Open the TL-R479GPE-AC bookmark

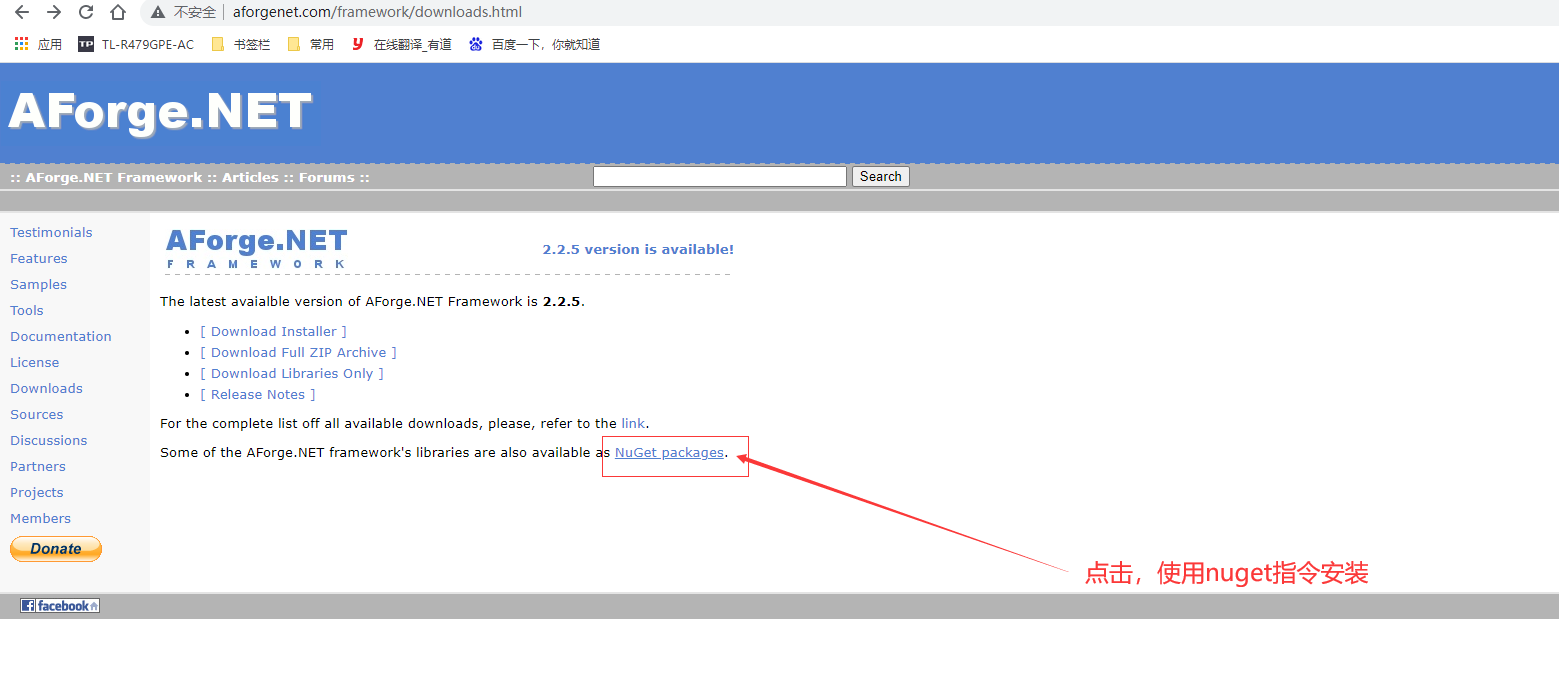tap(136, 44)
